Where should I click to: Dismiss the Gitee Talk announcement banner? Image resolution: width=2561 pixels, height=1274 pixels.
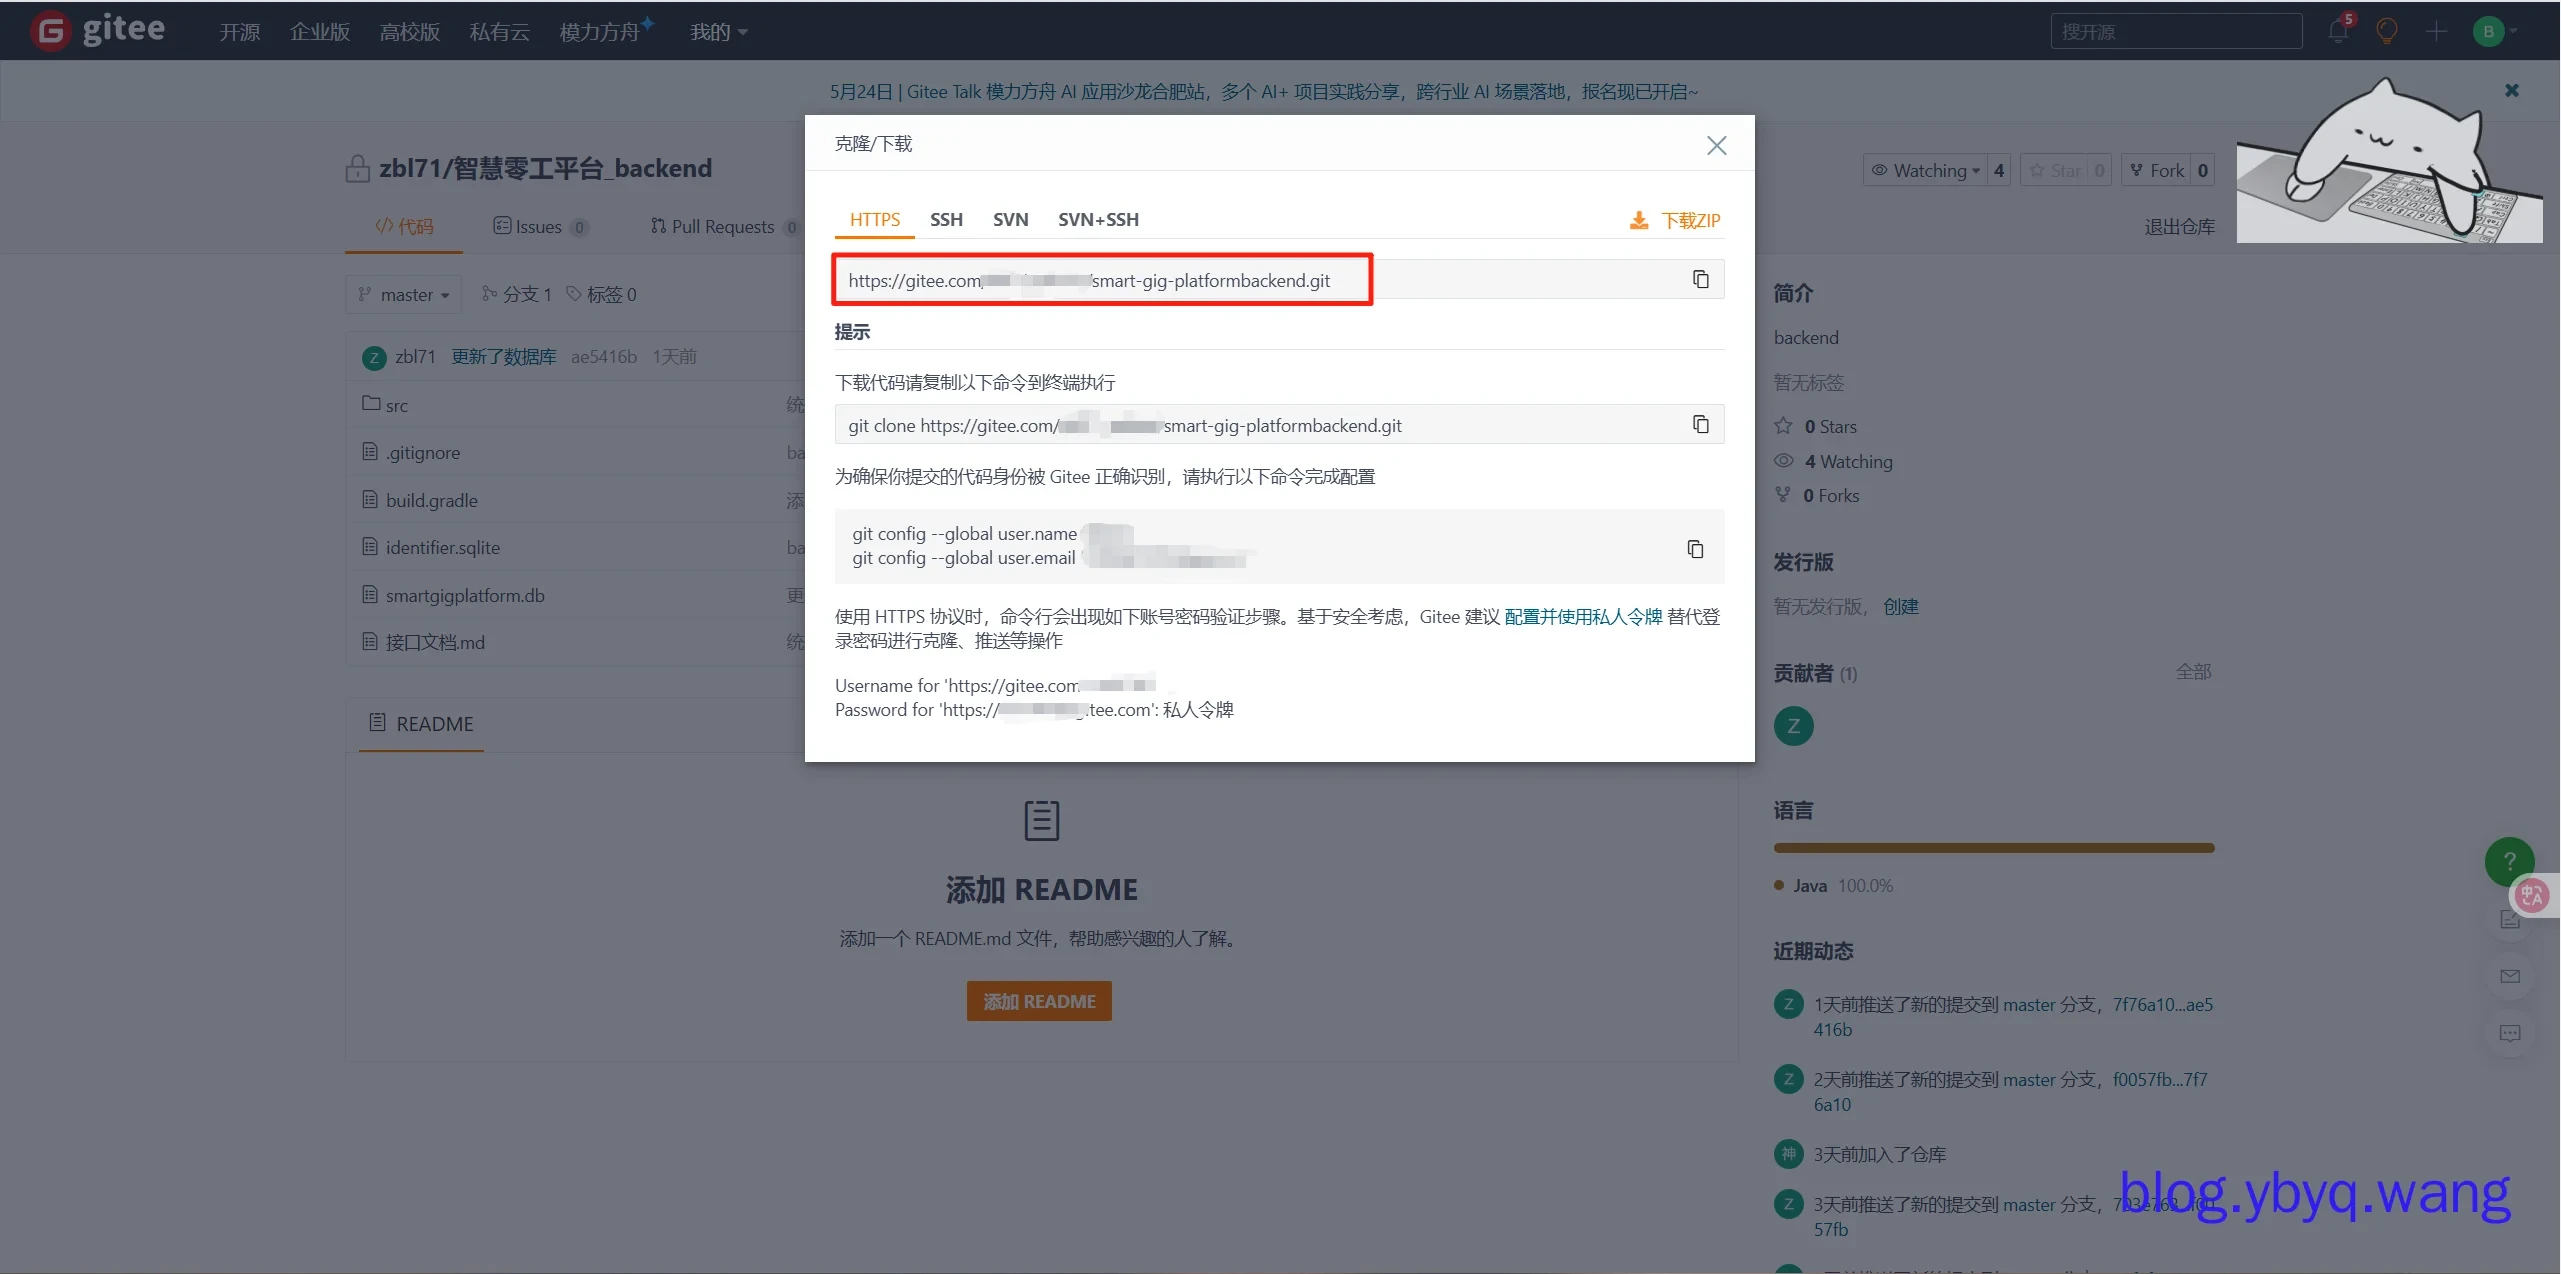pyautogui.click(x=2512, y=90)
